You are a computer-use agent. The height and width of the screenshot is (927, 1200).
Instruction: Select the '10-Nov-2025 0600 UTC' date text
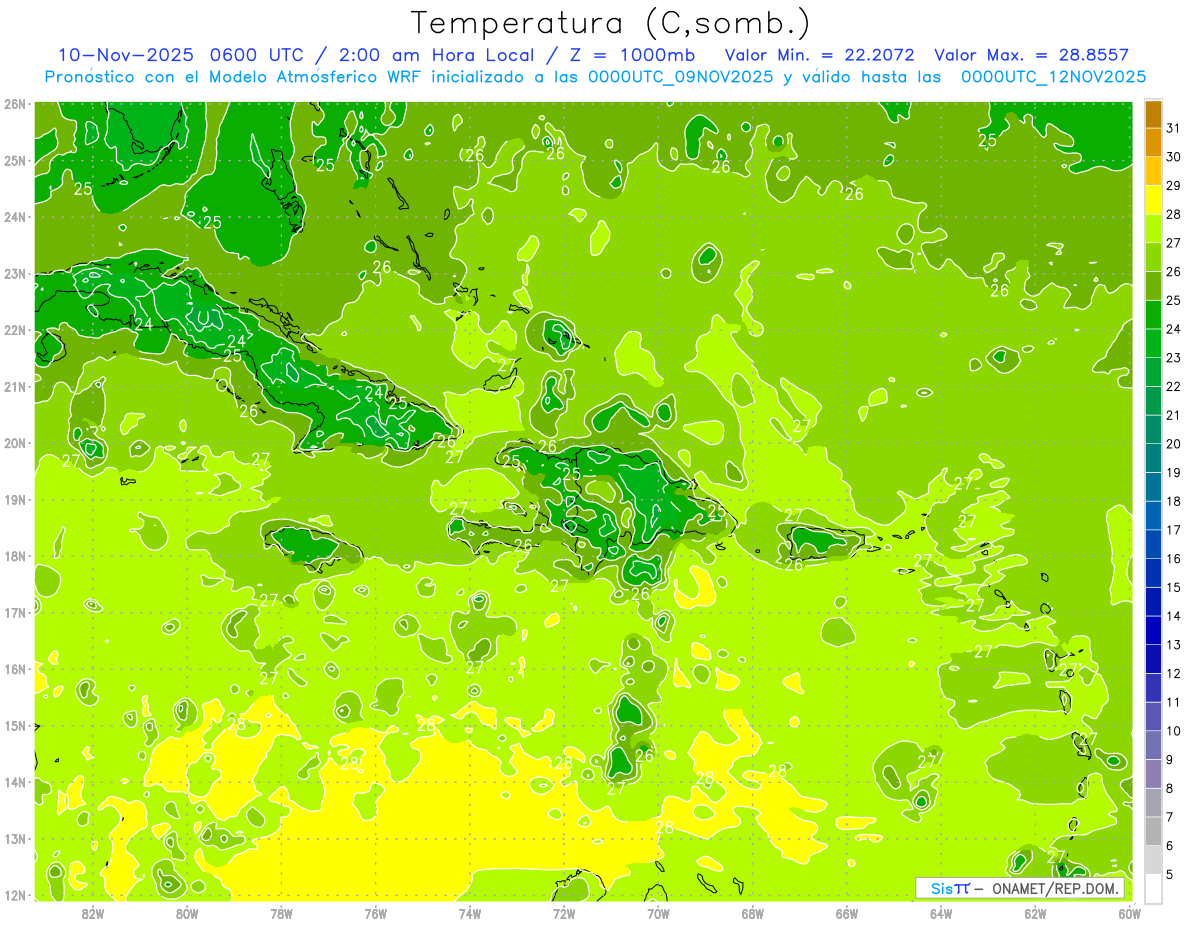(182, 54)
